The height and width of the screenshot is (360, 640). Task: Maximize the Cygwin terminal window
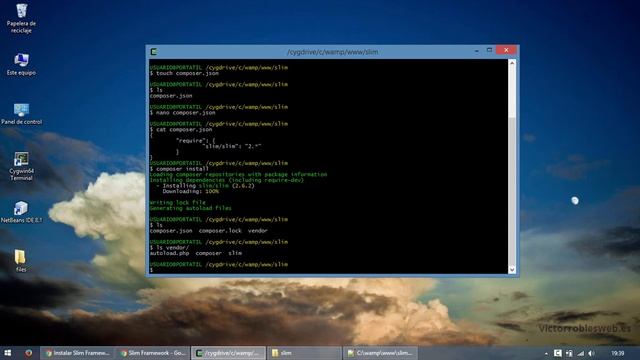point(489,50)
